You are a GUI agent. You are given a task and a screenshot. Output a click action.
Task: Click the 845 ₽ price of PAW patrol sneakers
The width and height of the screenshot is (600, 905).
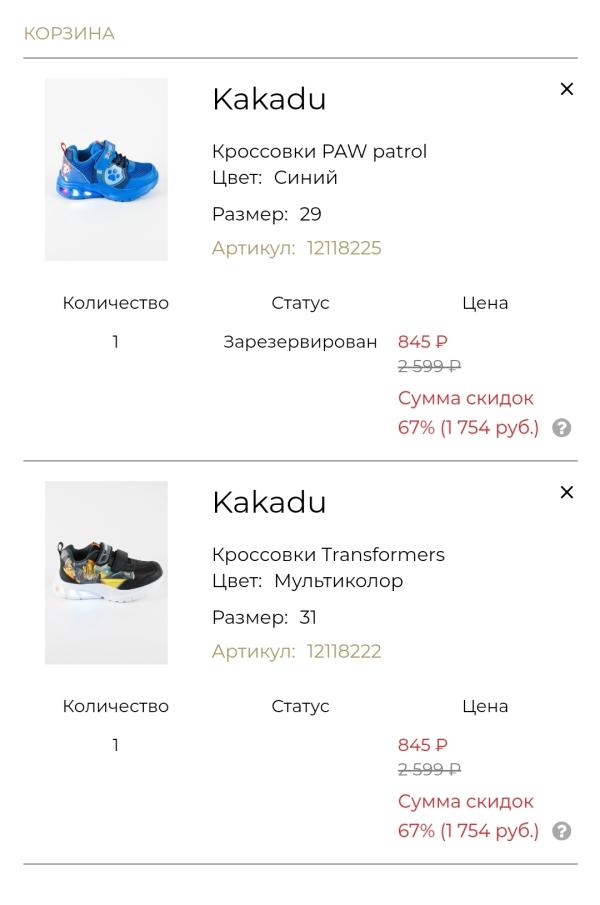coord(423,342)
